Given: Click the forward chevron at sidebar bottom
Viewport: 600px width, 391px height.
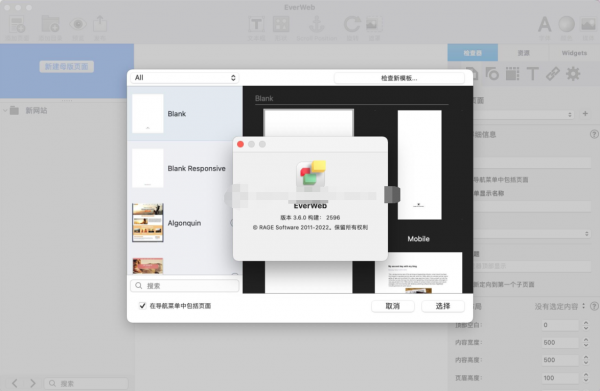Looking at the screenshot, I should pyautogui.click(x=33, y=383).
